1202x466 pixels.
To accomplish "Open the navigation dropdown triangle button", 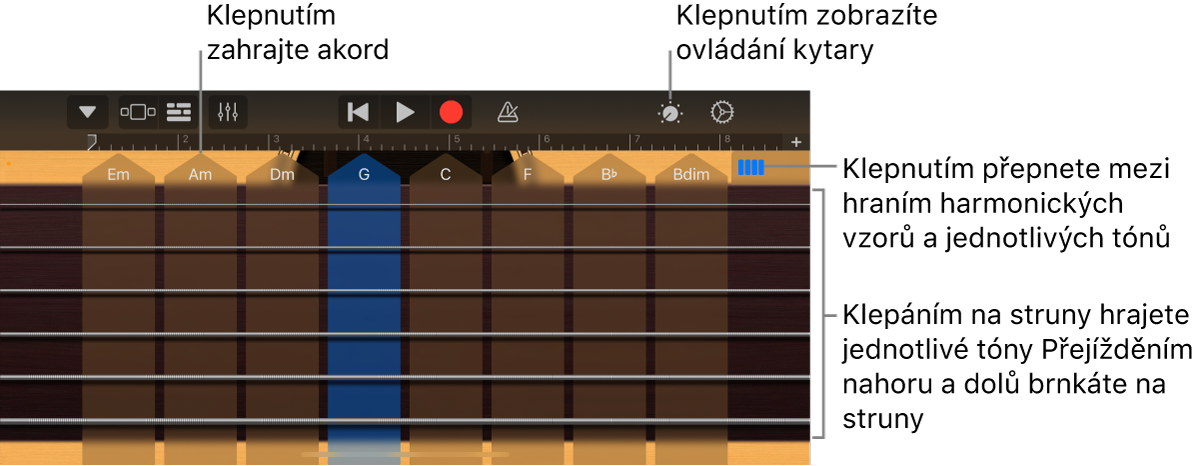I will (88, 112).
